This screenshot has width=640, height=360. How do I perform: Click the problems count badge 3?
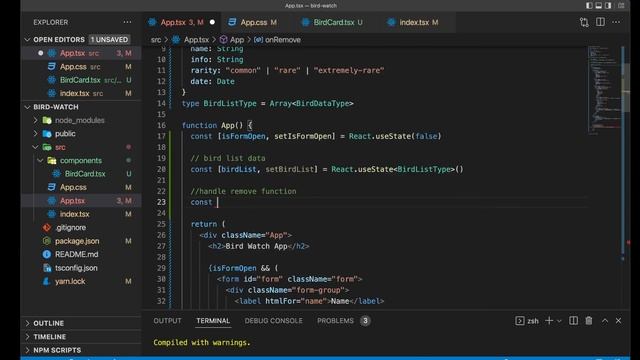pos(365,321)
